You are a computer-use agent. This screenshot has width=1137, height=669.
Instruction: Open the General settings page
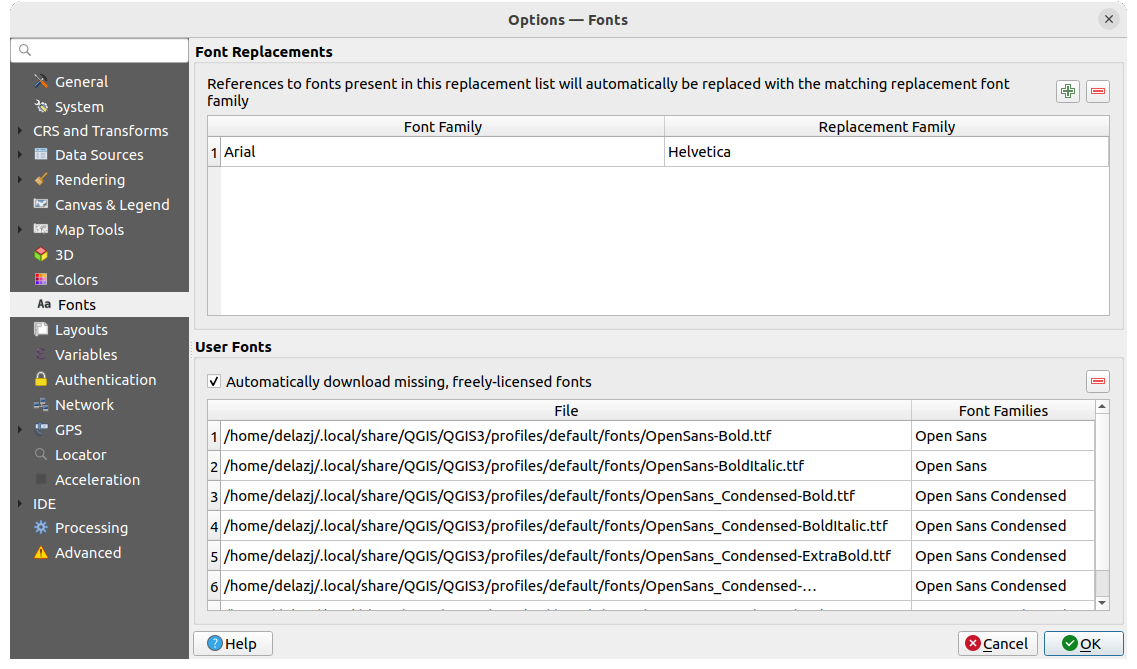(81, 82)
